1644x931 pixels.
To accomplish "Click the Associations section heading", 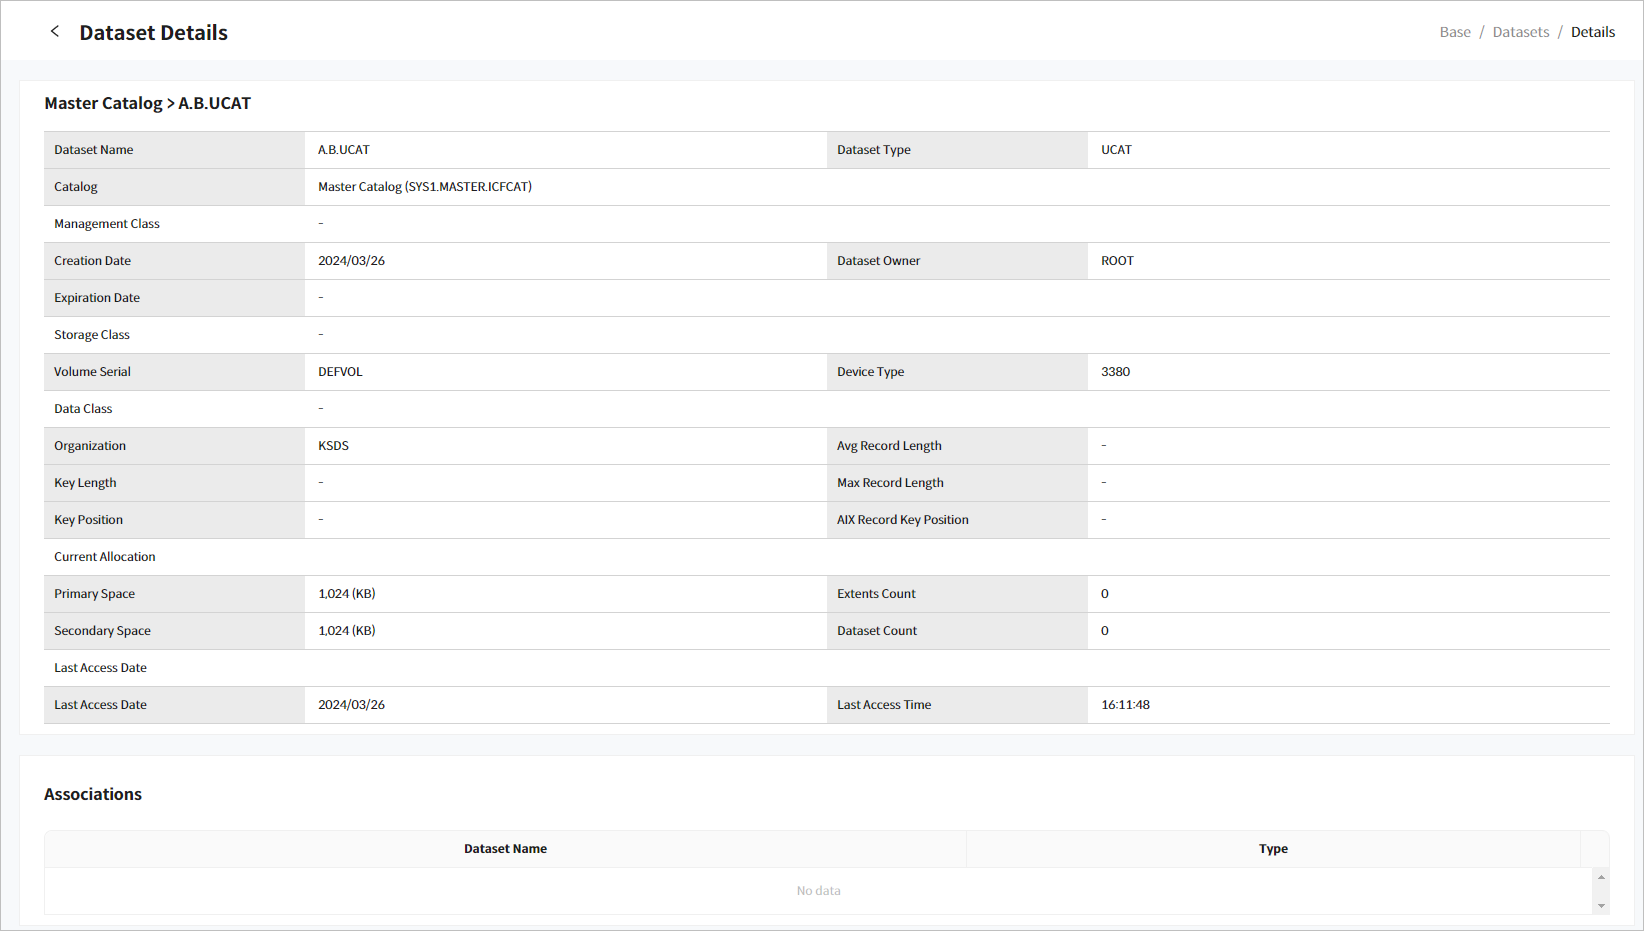I will [92, 793].
